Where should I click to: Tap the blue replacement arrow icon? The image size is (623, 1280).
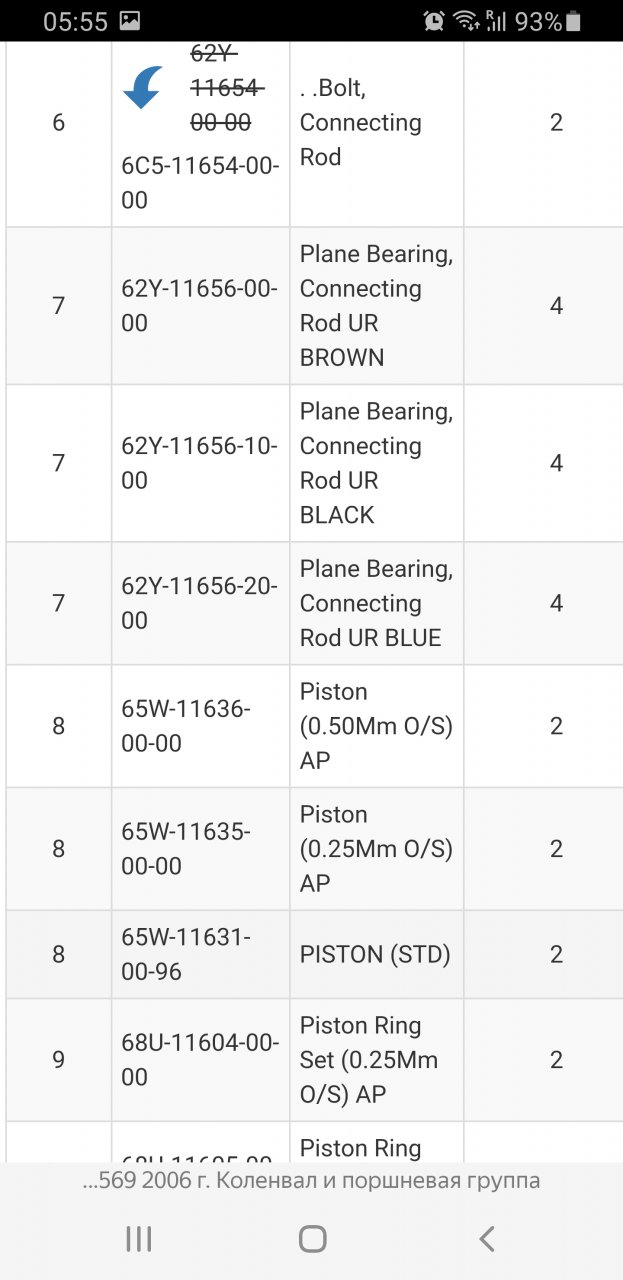point(143,87)
